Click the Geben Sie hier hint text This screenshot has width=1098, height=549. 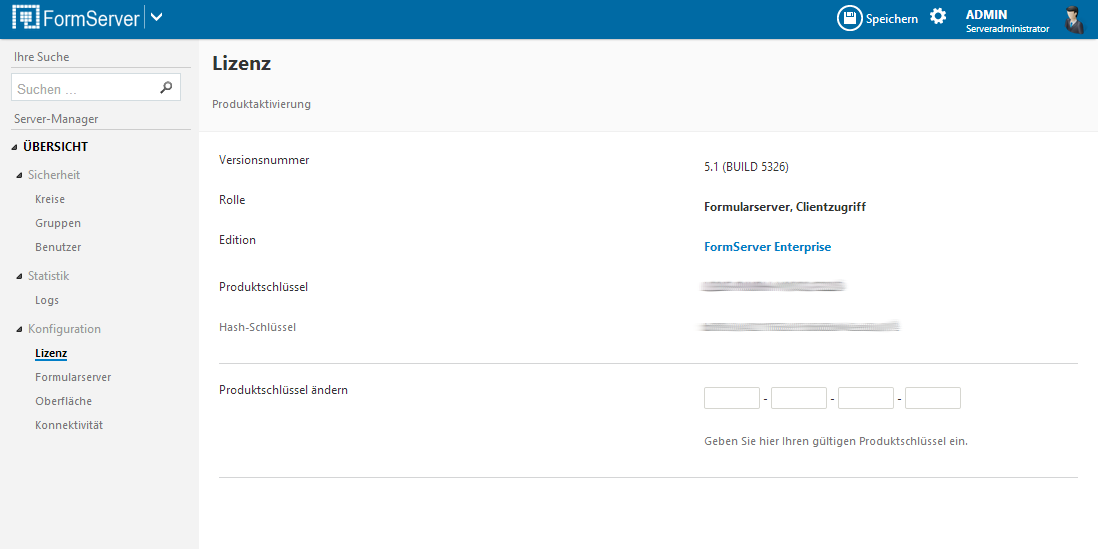point(836,442)
